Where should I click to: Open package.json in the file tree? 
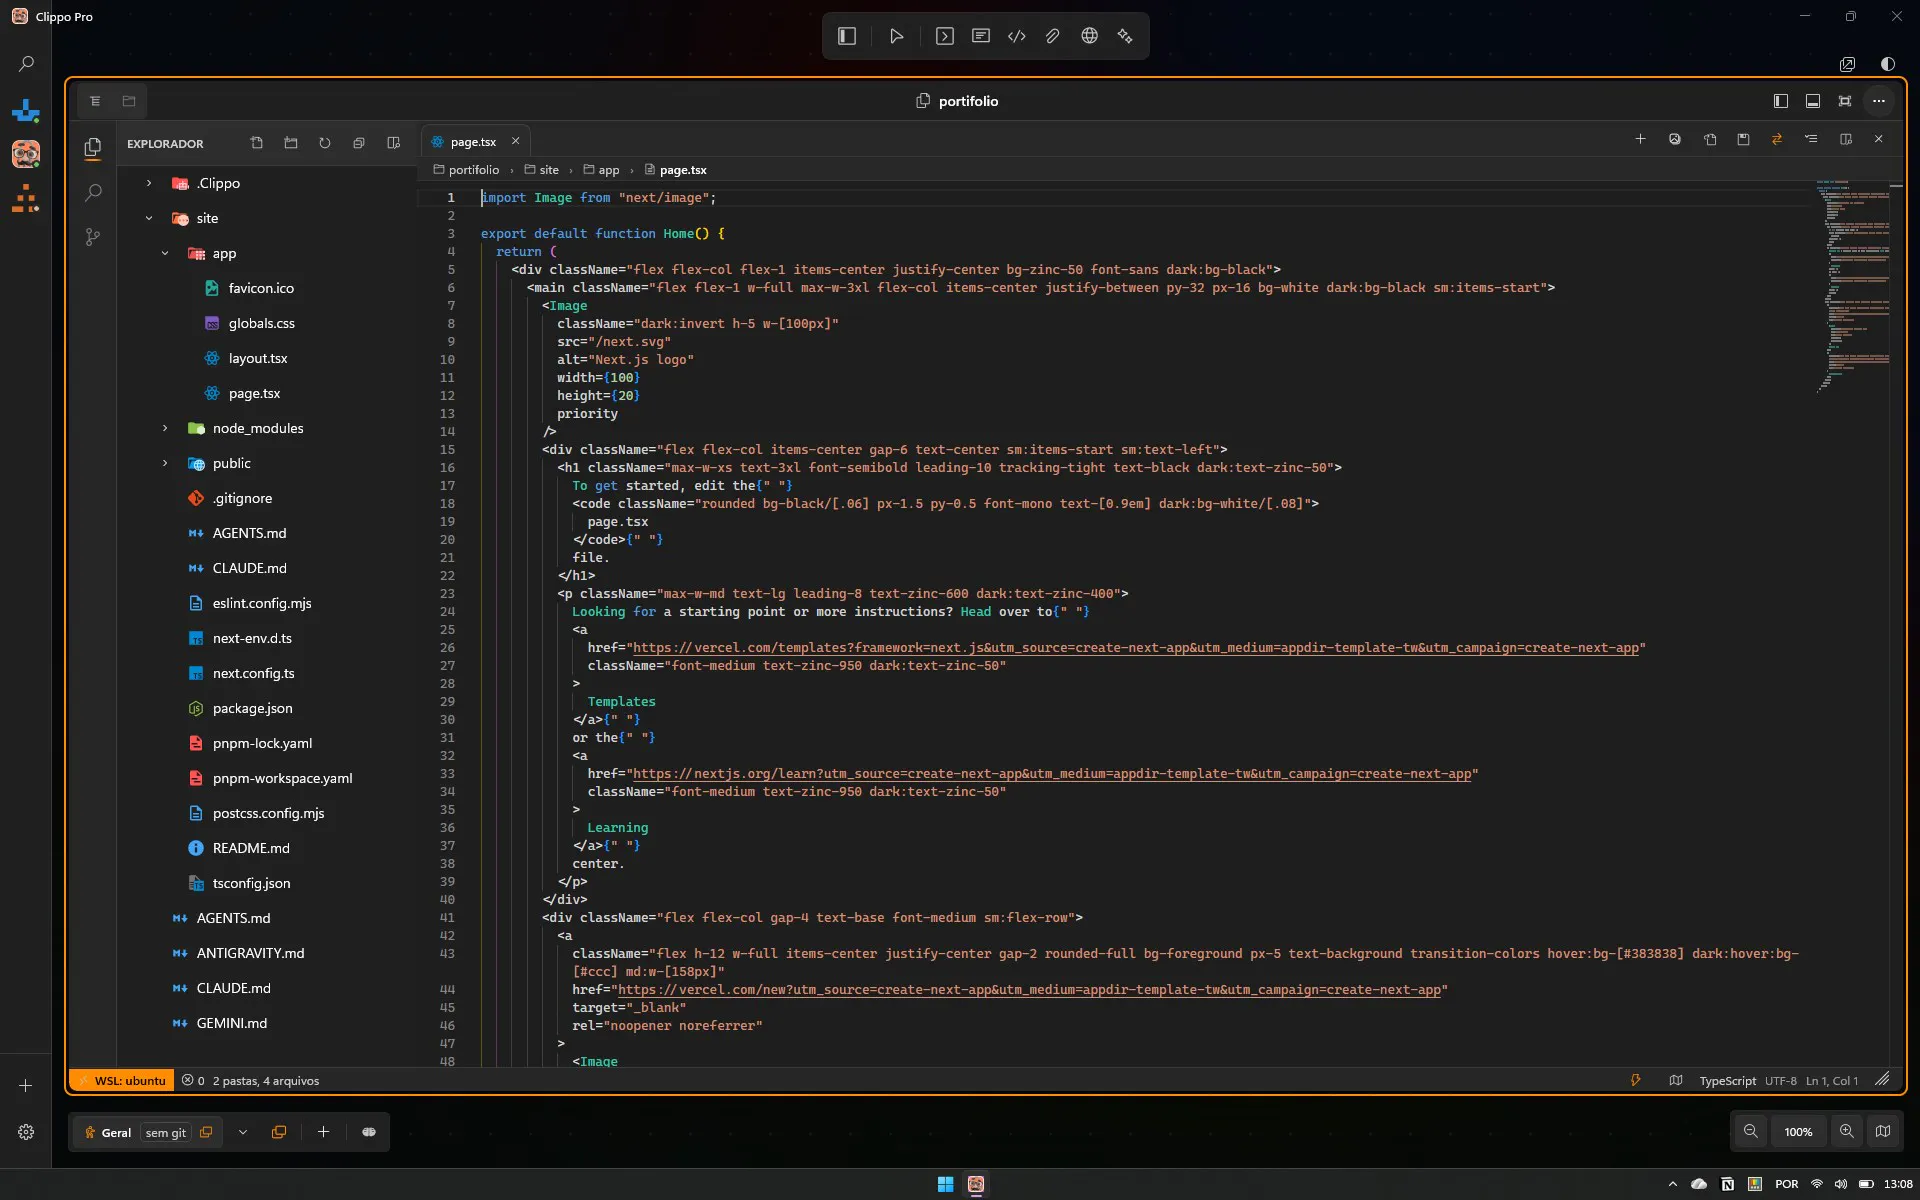coord(252,708)
